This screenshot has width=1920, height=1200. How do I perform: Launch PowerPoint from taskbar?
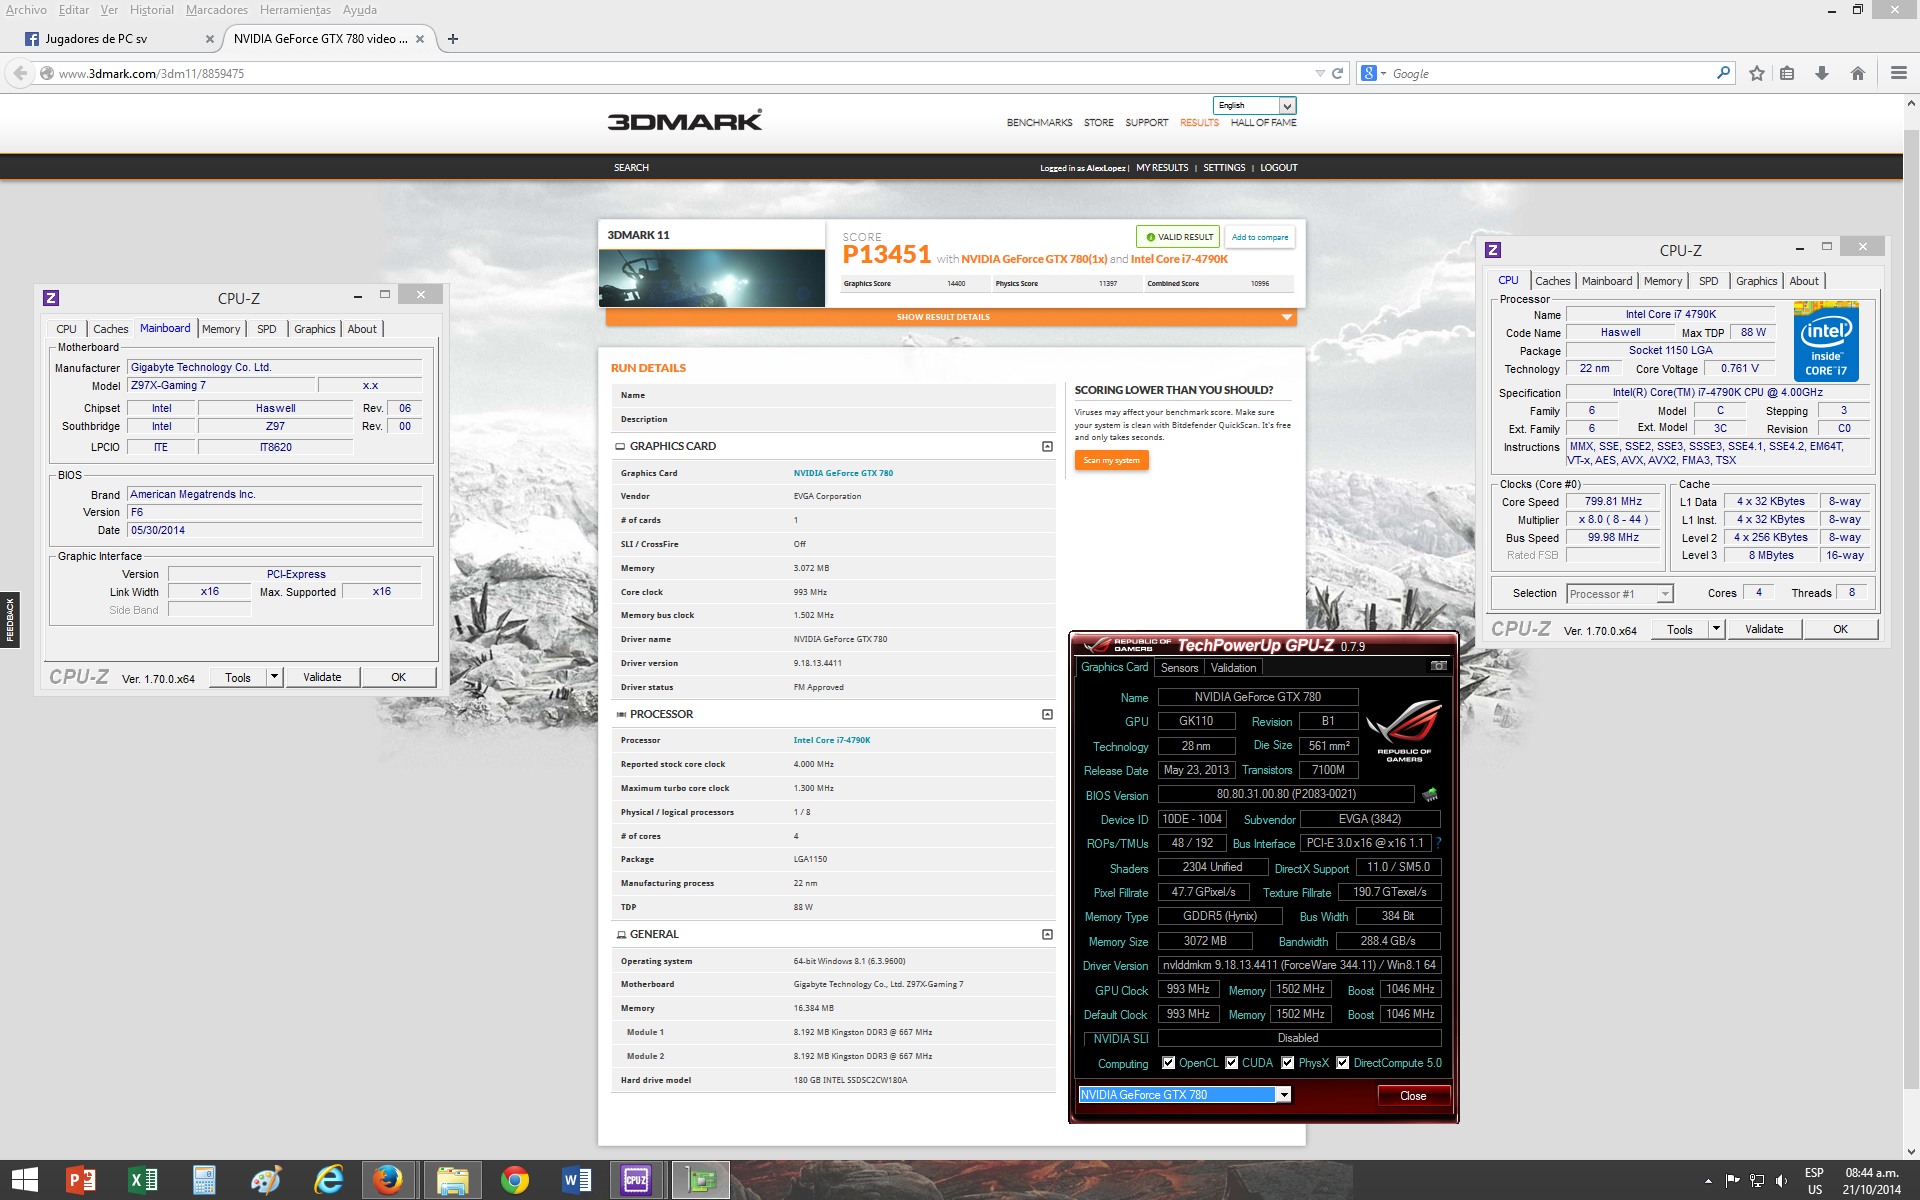click(81, 1180)
